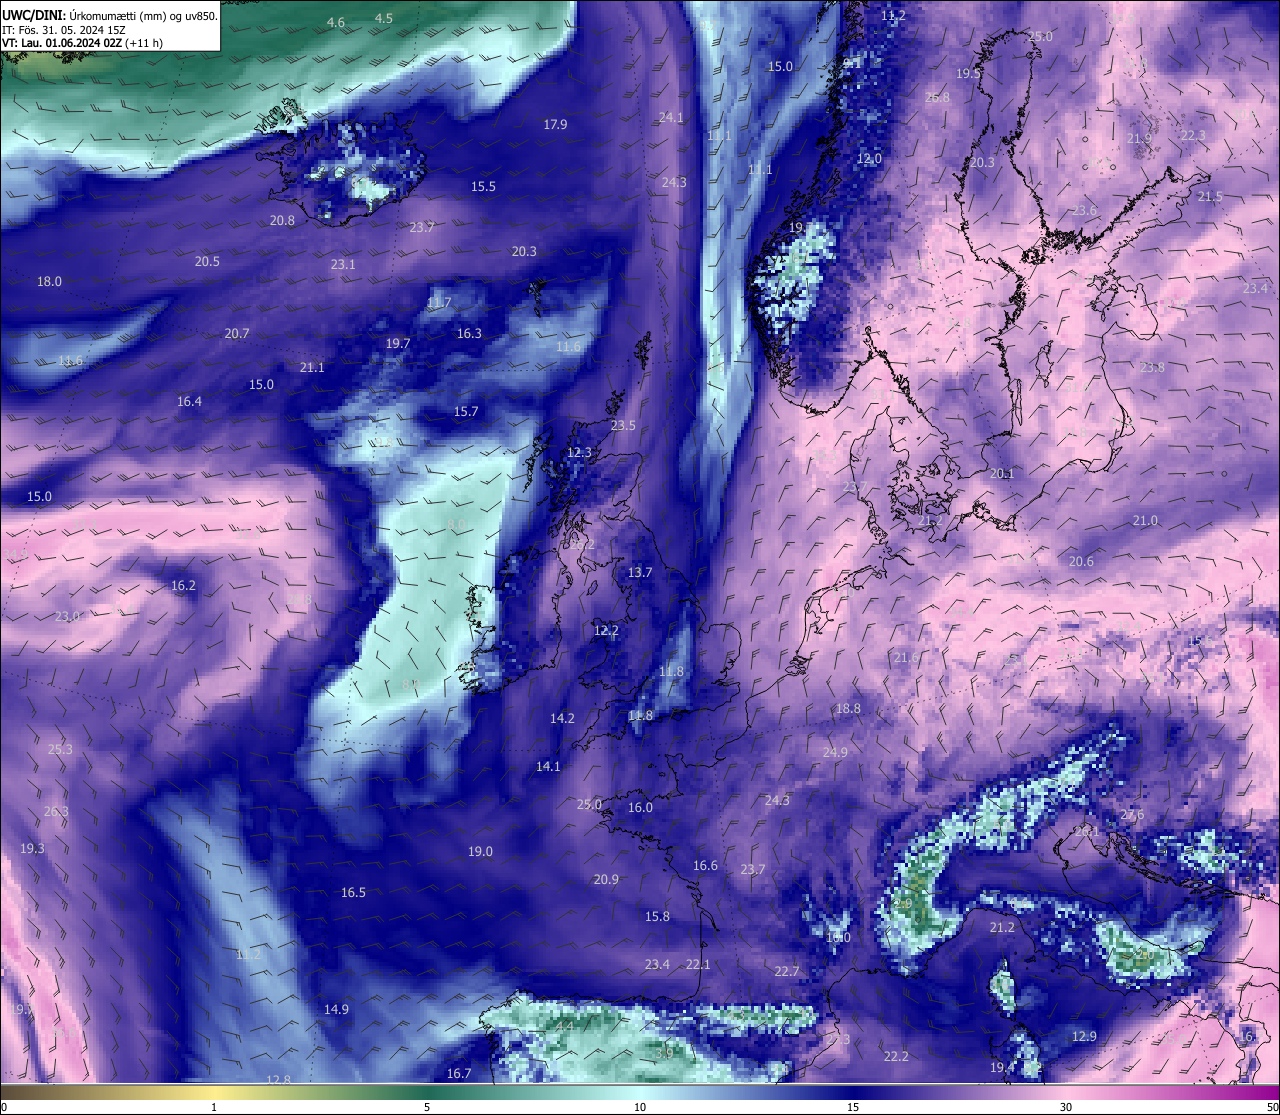The image size is (1280, 1115).
Task: Select the 25.3 value label
Action: 60,749
